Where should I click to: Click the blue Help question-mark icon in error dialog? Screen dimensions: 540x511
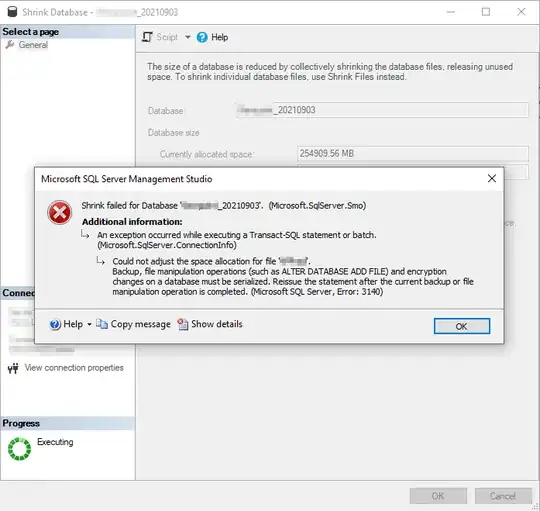[55, 324]
